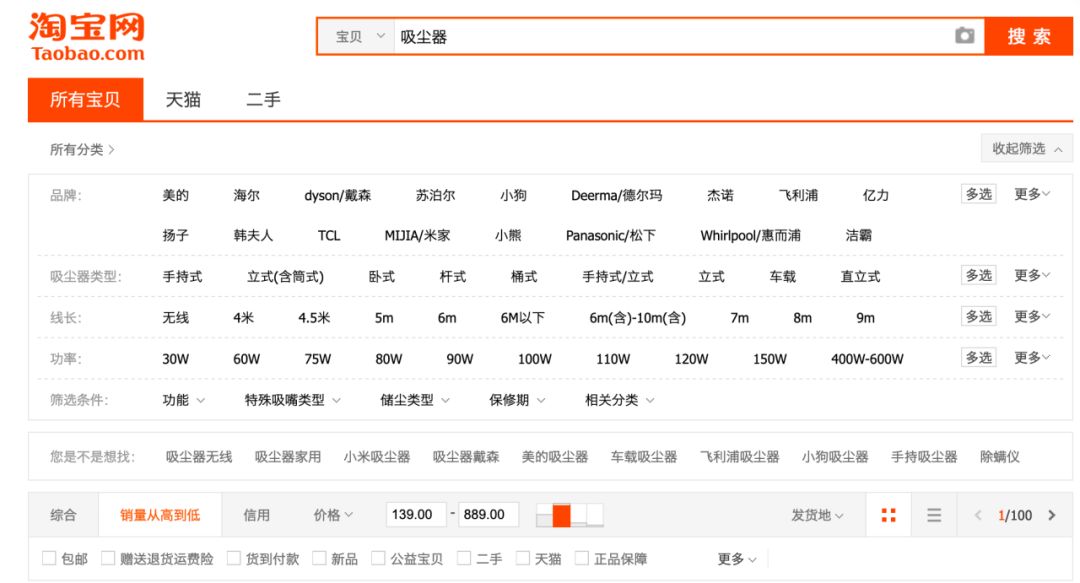Sort by 综合 ranking
This screenshot has height=583, width=1080.
pyautogui.click(x=63, y=515)
